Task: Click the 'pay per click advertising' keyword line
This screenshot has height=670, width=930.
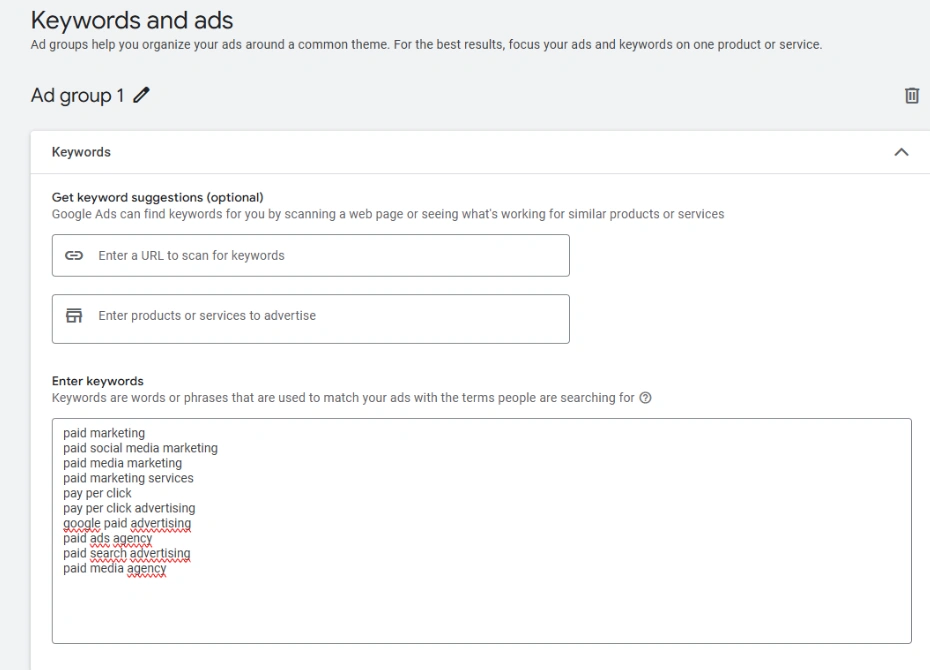Action: click(x=129, y=508)
